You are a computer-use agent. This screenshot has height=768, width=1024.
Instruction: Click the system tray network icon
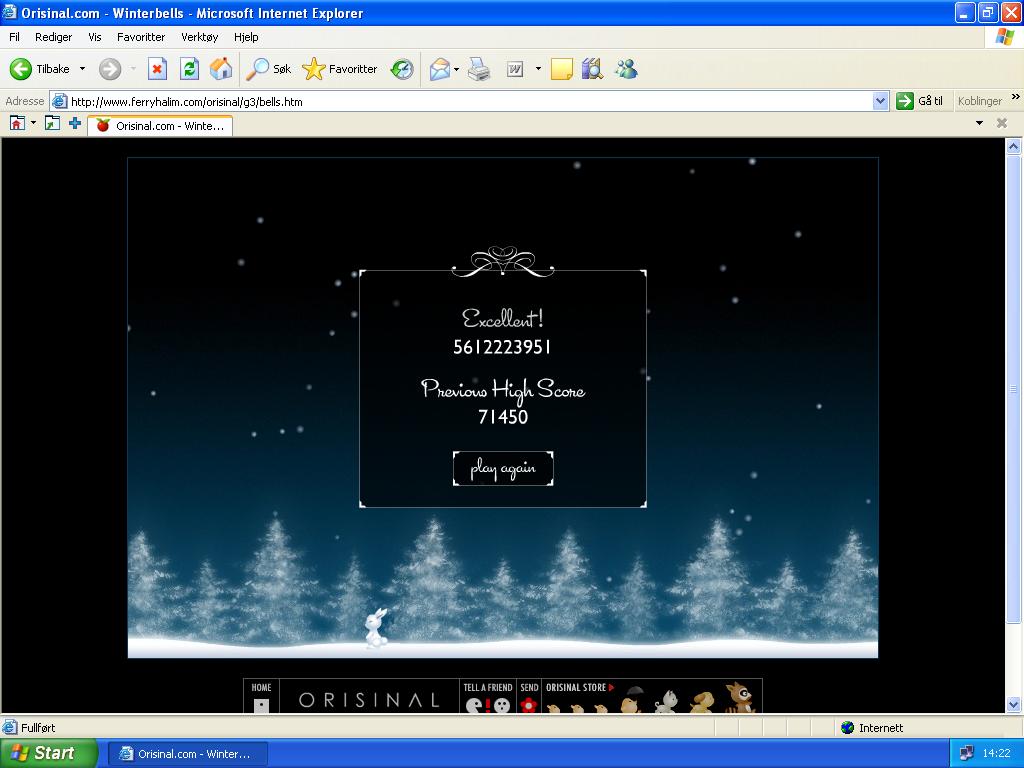[967, 753]
